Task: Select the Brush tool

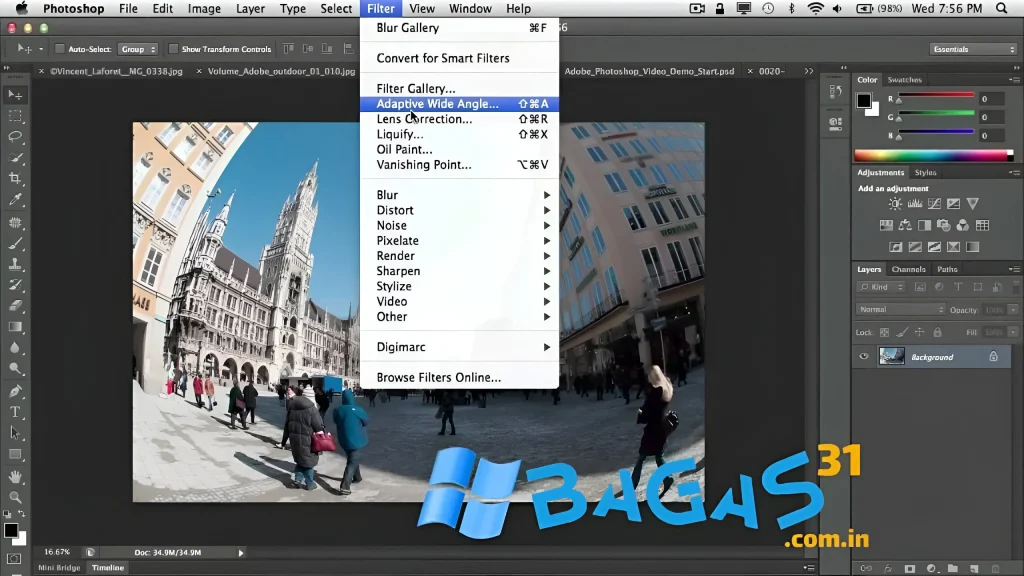Action: click(15, 244)
